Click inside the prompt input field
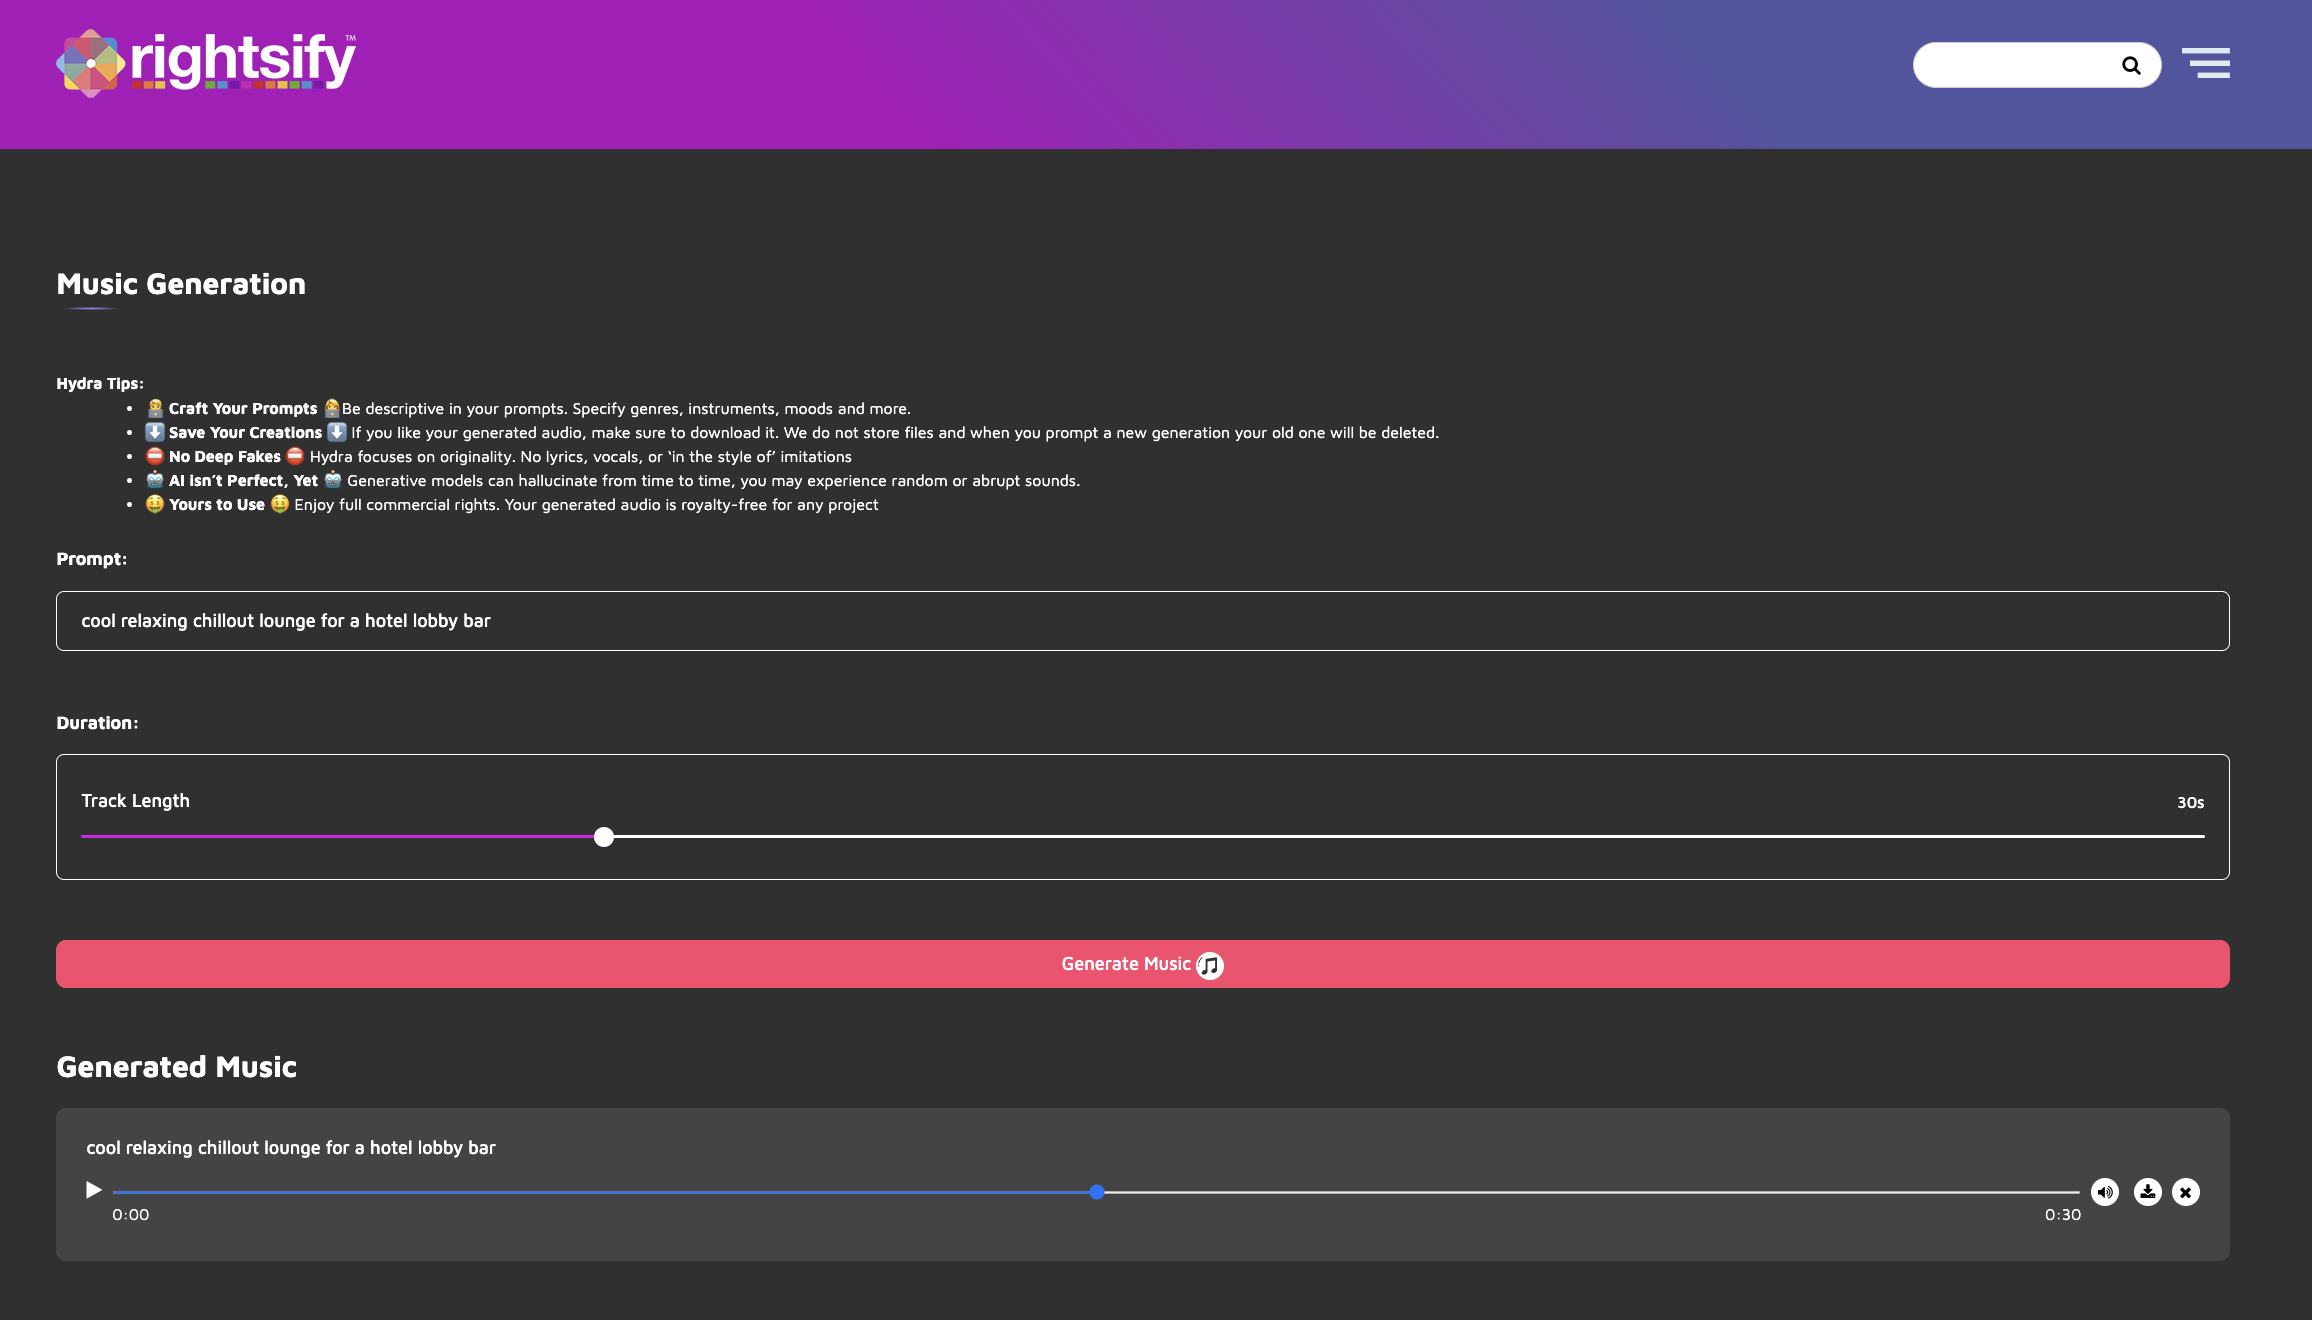The image size is (2312, 1320). pos(1142,619)
